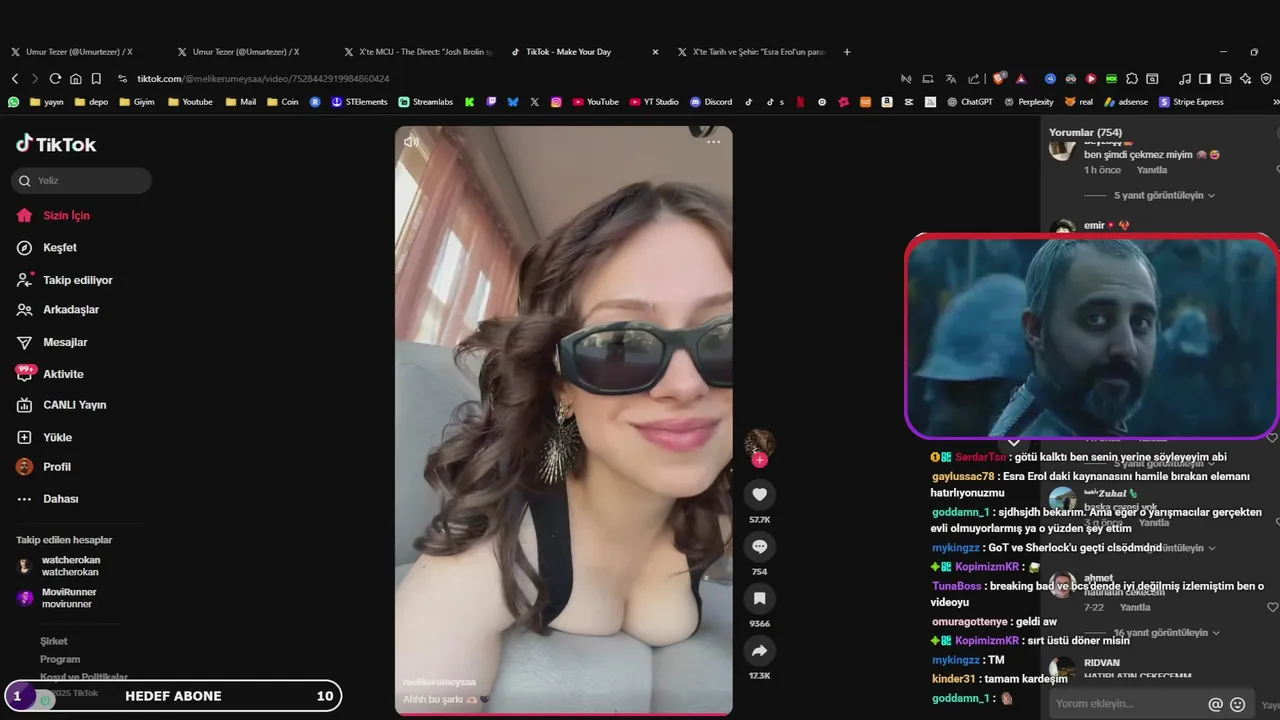This screenshot has width=1280, height=720.
Task: Close the TikTok browser tab
Action: (x=655, y=51)
